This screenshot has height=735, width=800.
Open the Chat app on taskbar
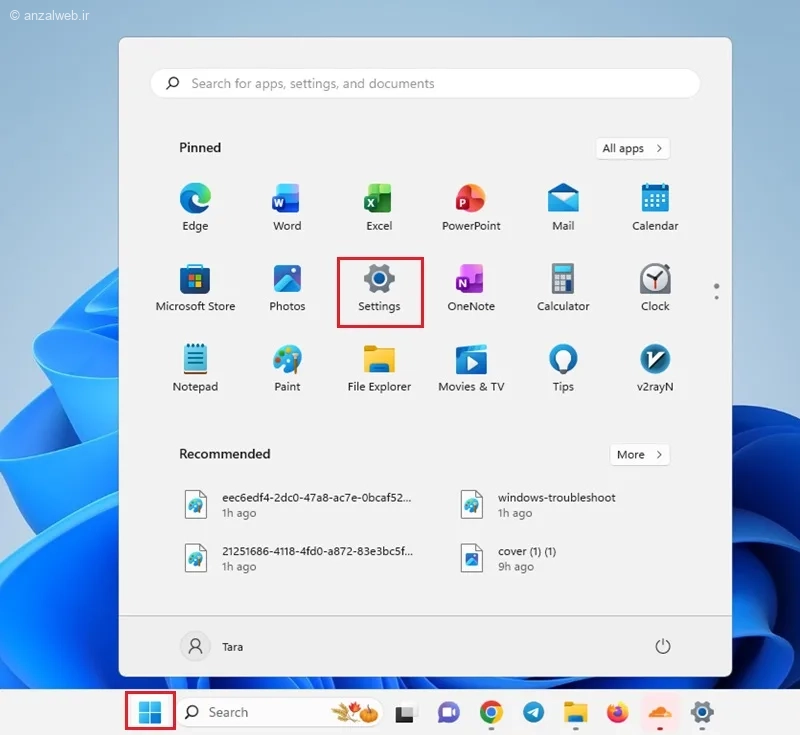tap(448, 712)
